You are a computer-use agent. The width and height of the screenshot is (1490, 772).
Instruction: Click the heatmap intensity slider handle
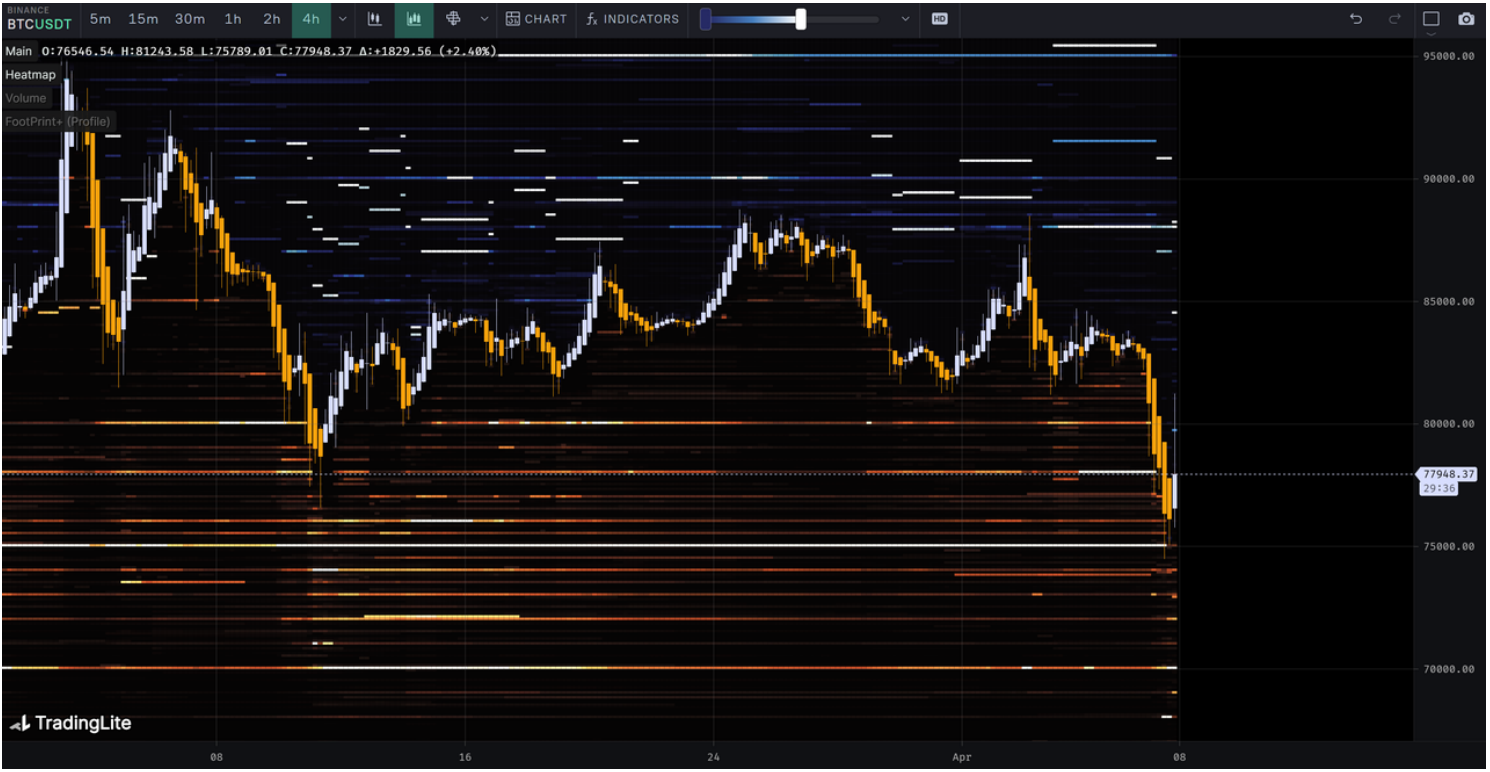pyautogui.click(x=801, y=19)
